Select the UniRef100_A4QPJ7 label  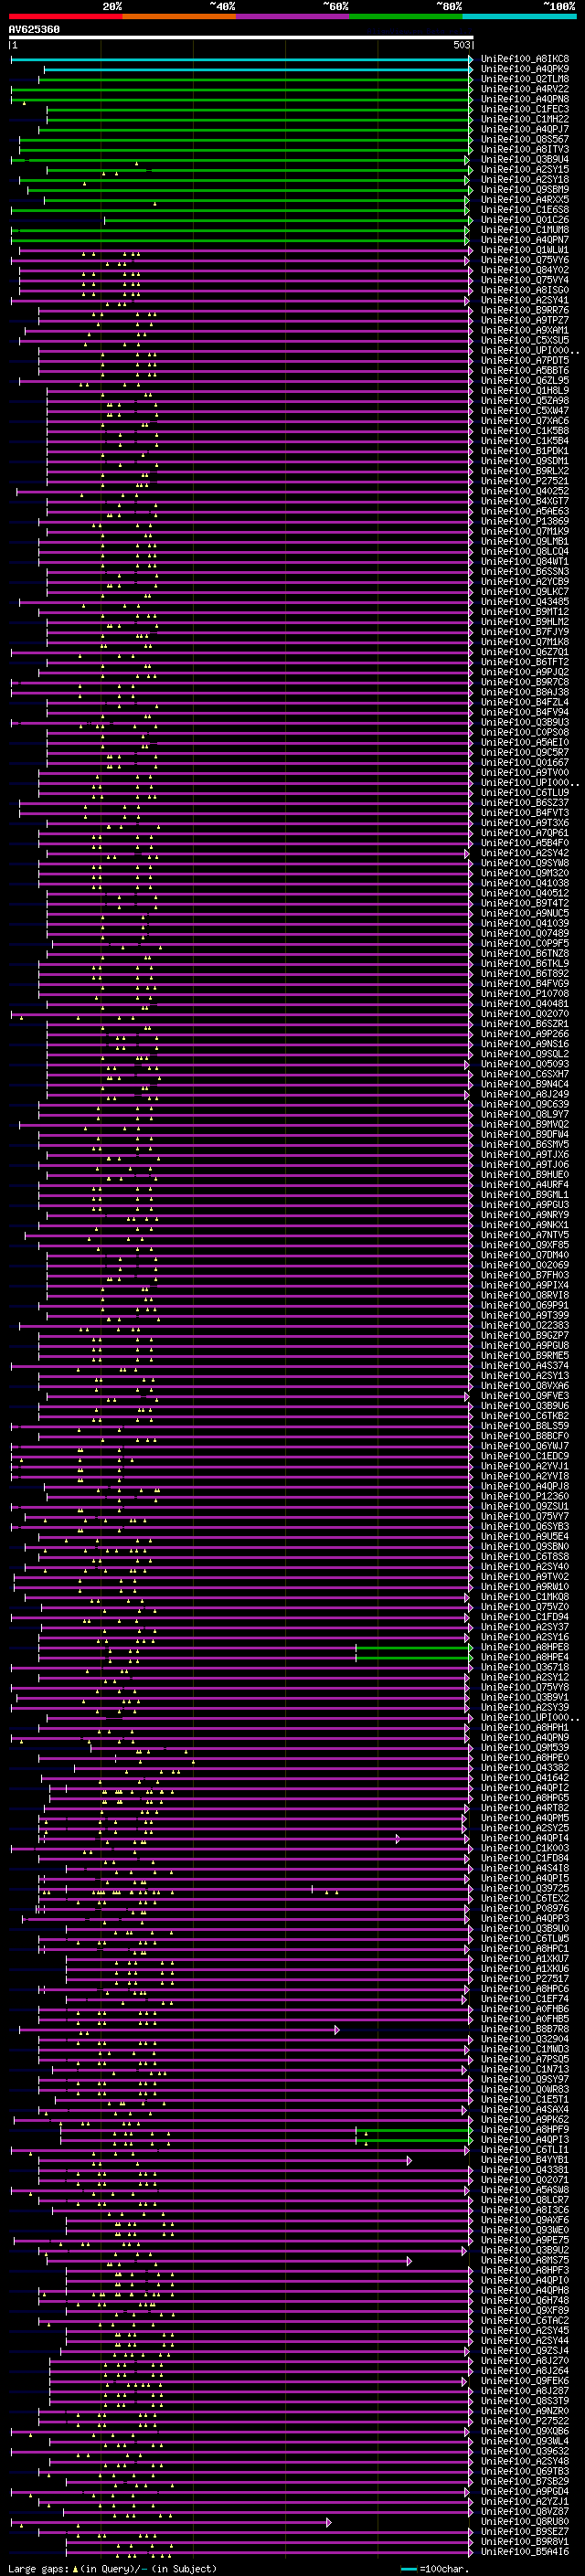point(524,129)
